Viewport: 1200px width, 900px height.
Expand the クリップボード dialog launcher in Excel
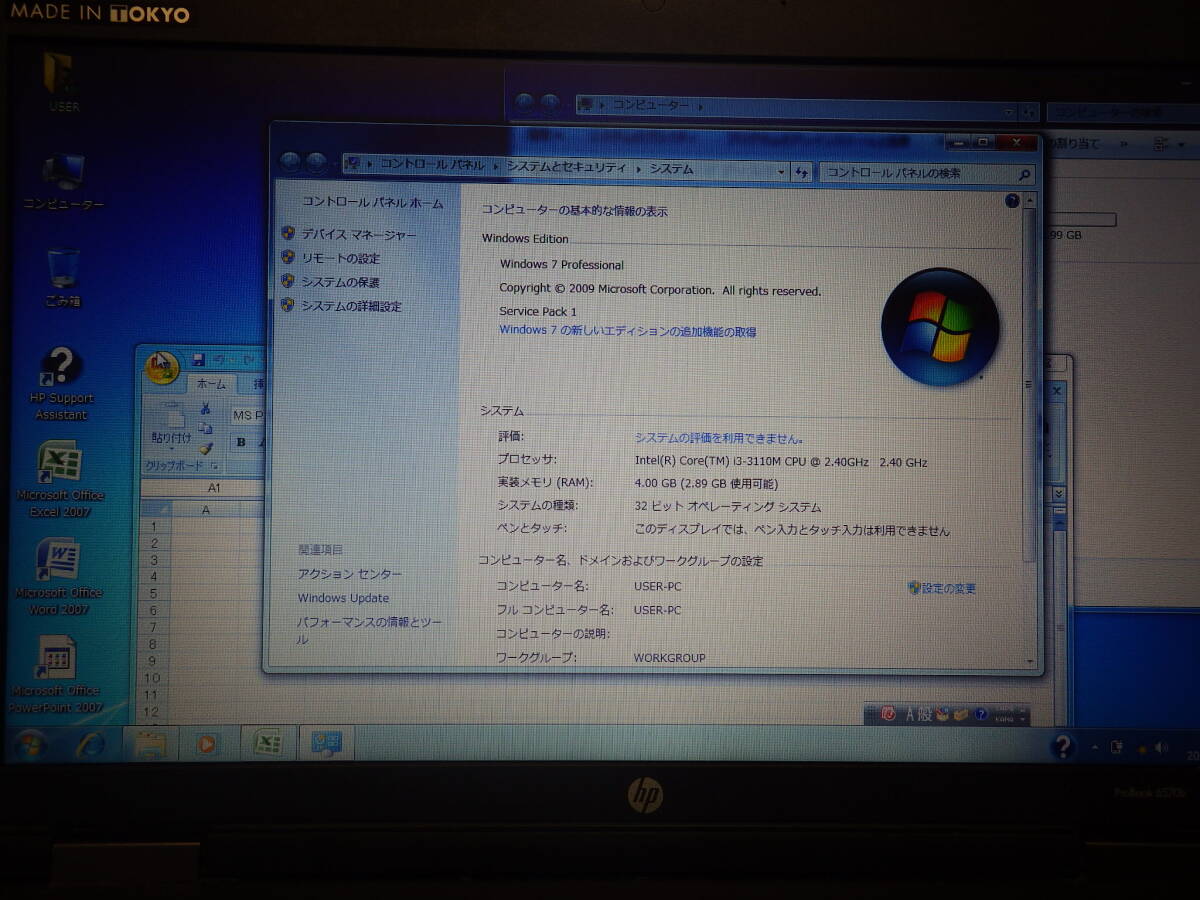coord(213,466)
